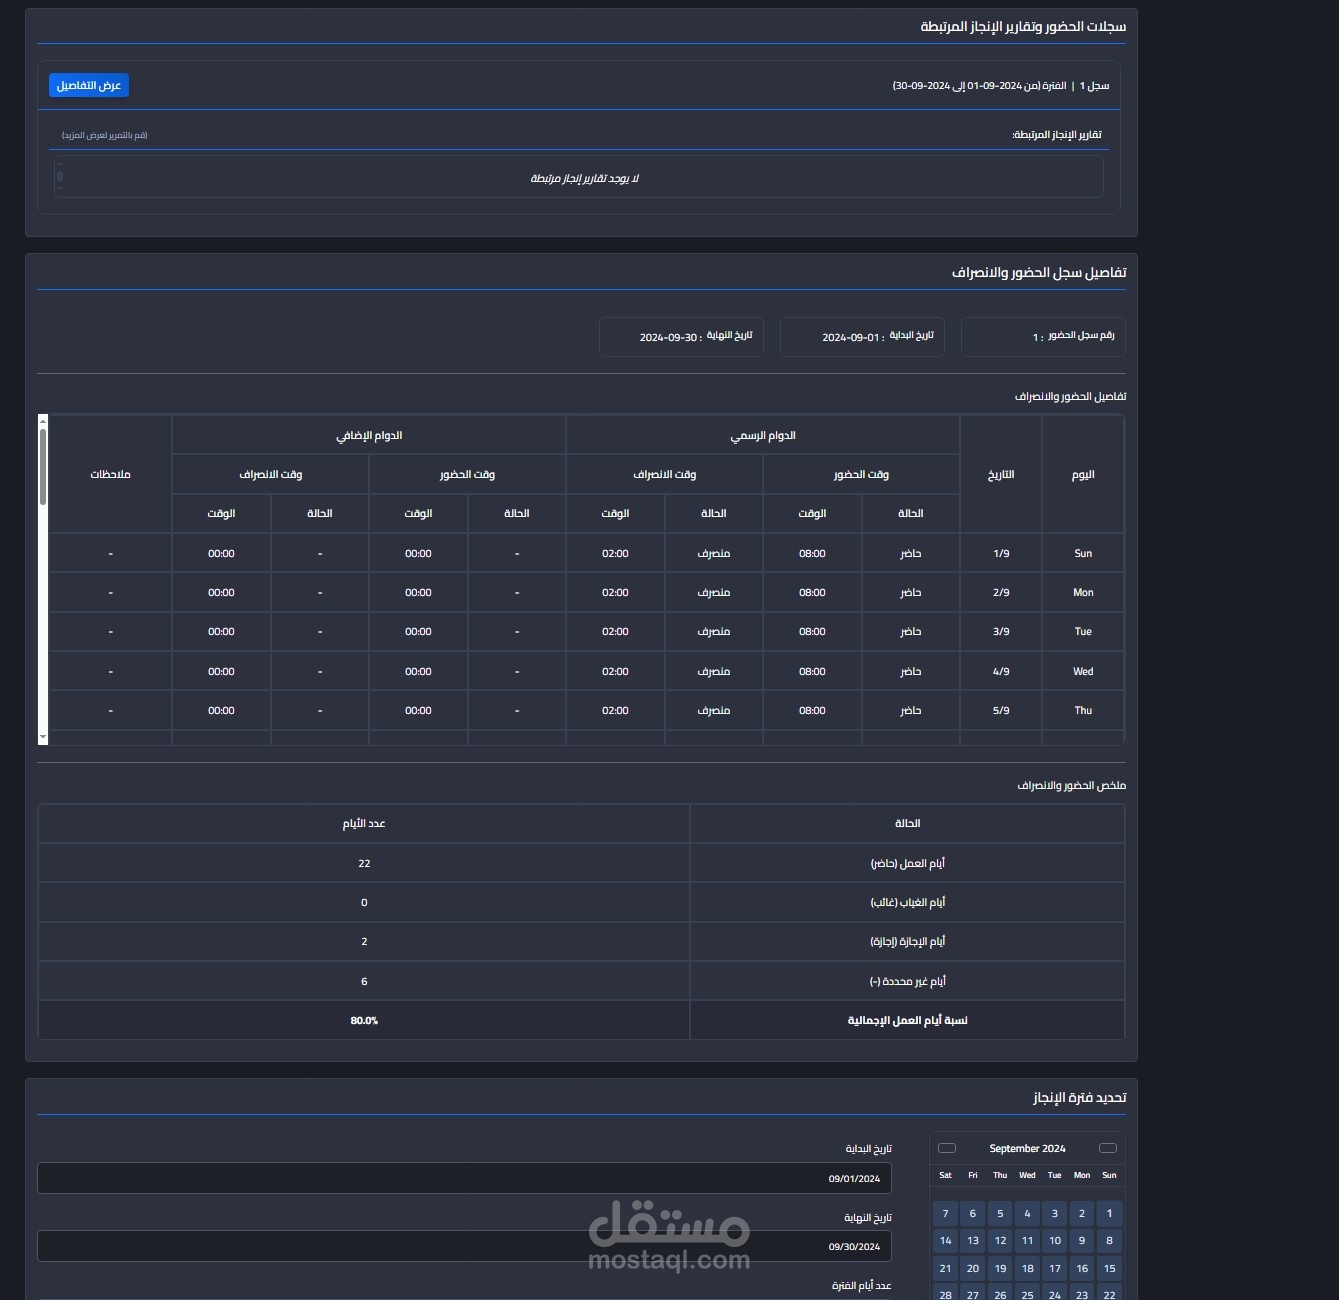Select day 7 in the September calendar

tap(945, 1213)
